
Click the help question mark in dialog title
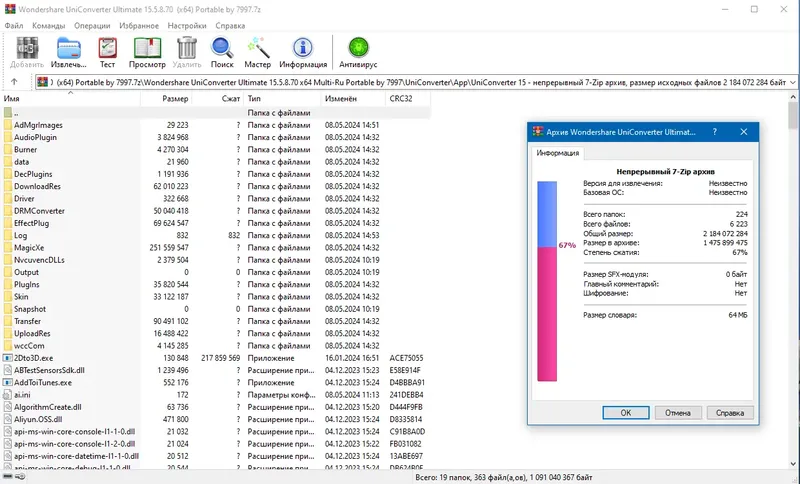click(714, 132)
